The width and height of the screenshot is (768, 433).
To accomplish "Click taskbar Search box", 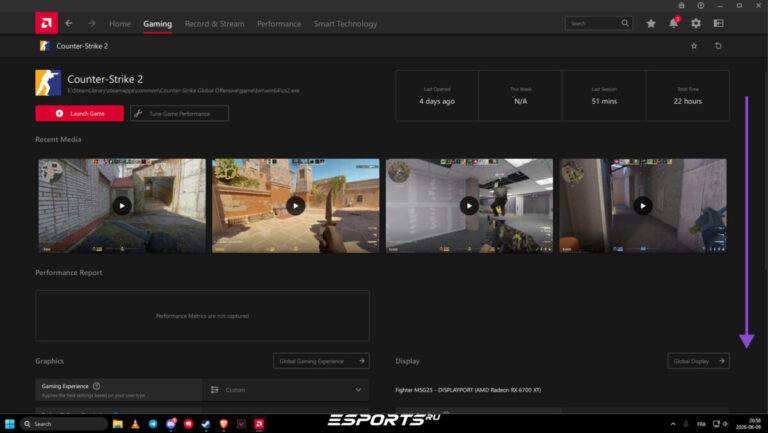I will point(64,424).
